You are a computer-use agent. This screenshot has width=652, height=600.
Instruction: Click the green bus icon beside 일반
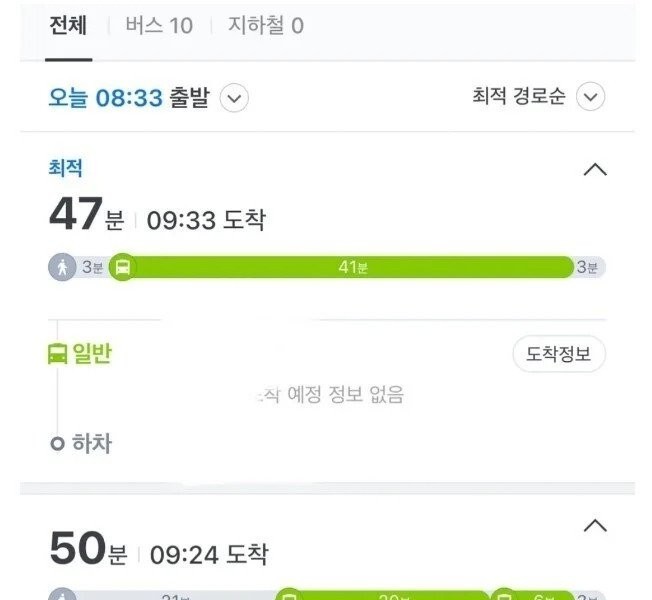tap(58, 354)
